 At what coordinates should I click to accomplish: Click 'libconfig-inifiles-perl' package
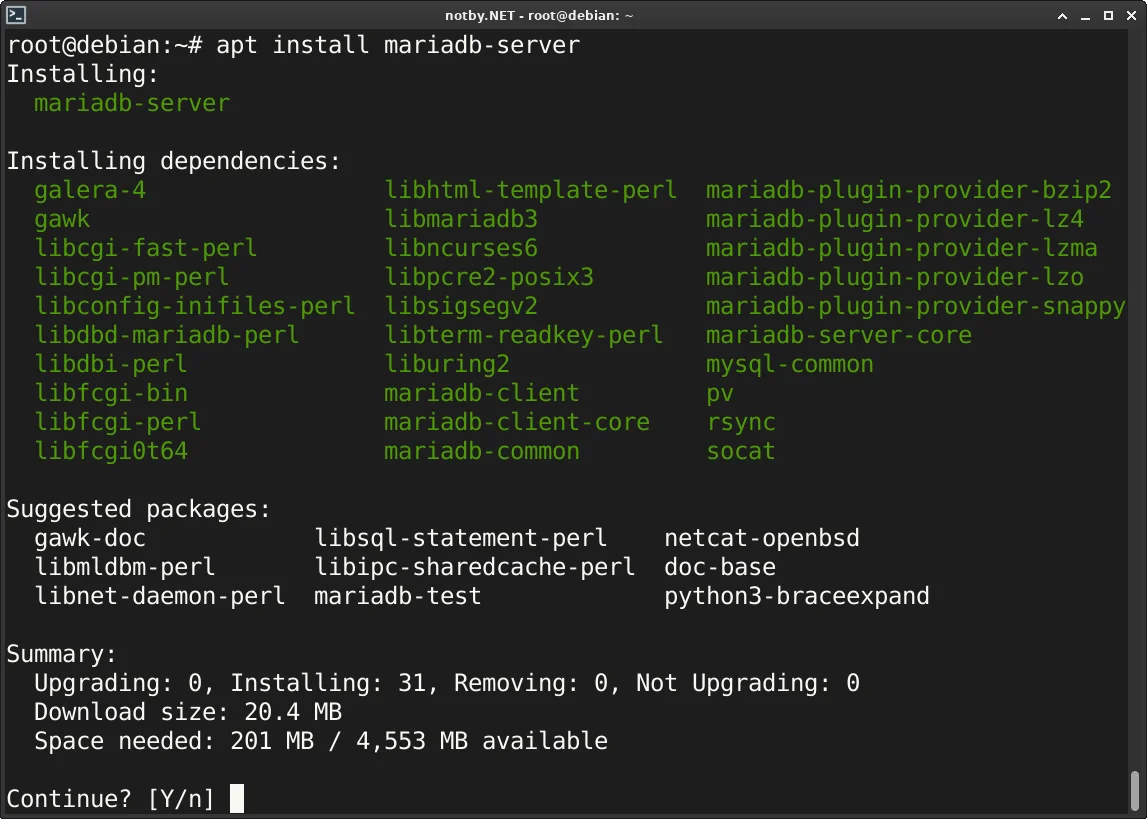pyautogui.click(x=195, y=306)
